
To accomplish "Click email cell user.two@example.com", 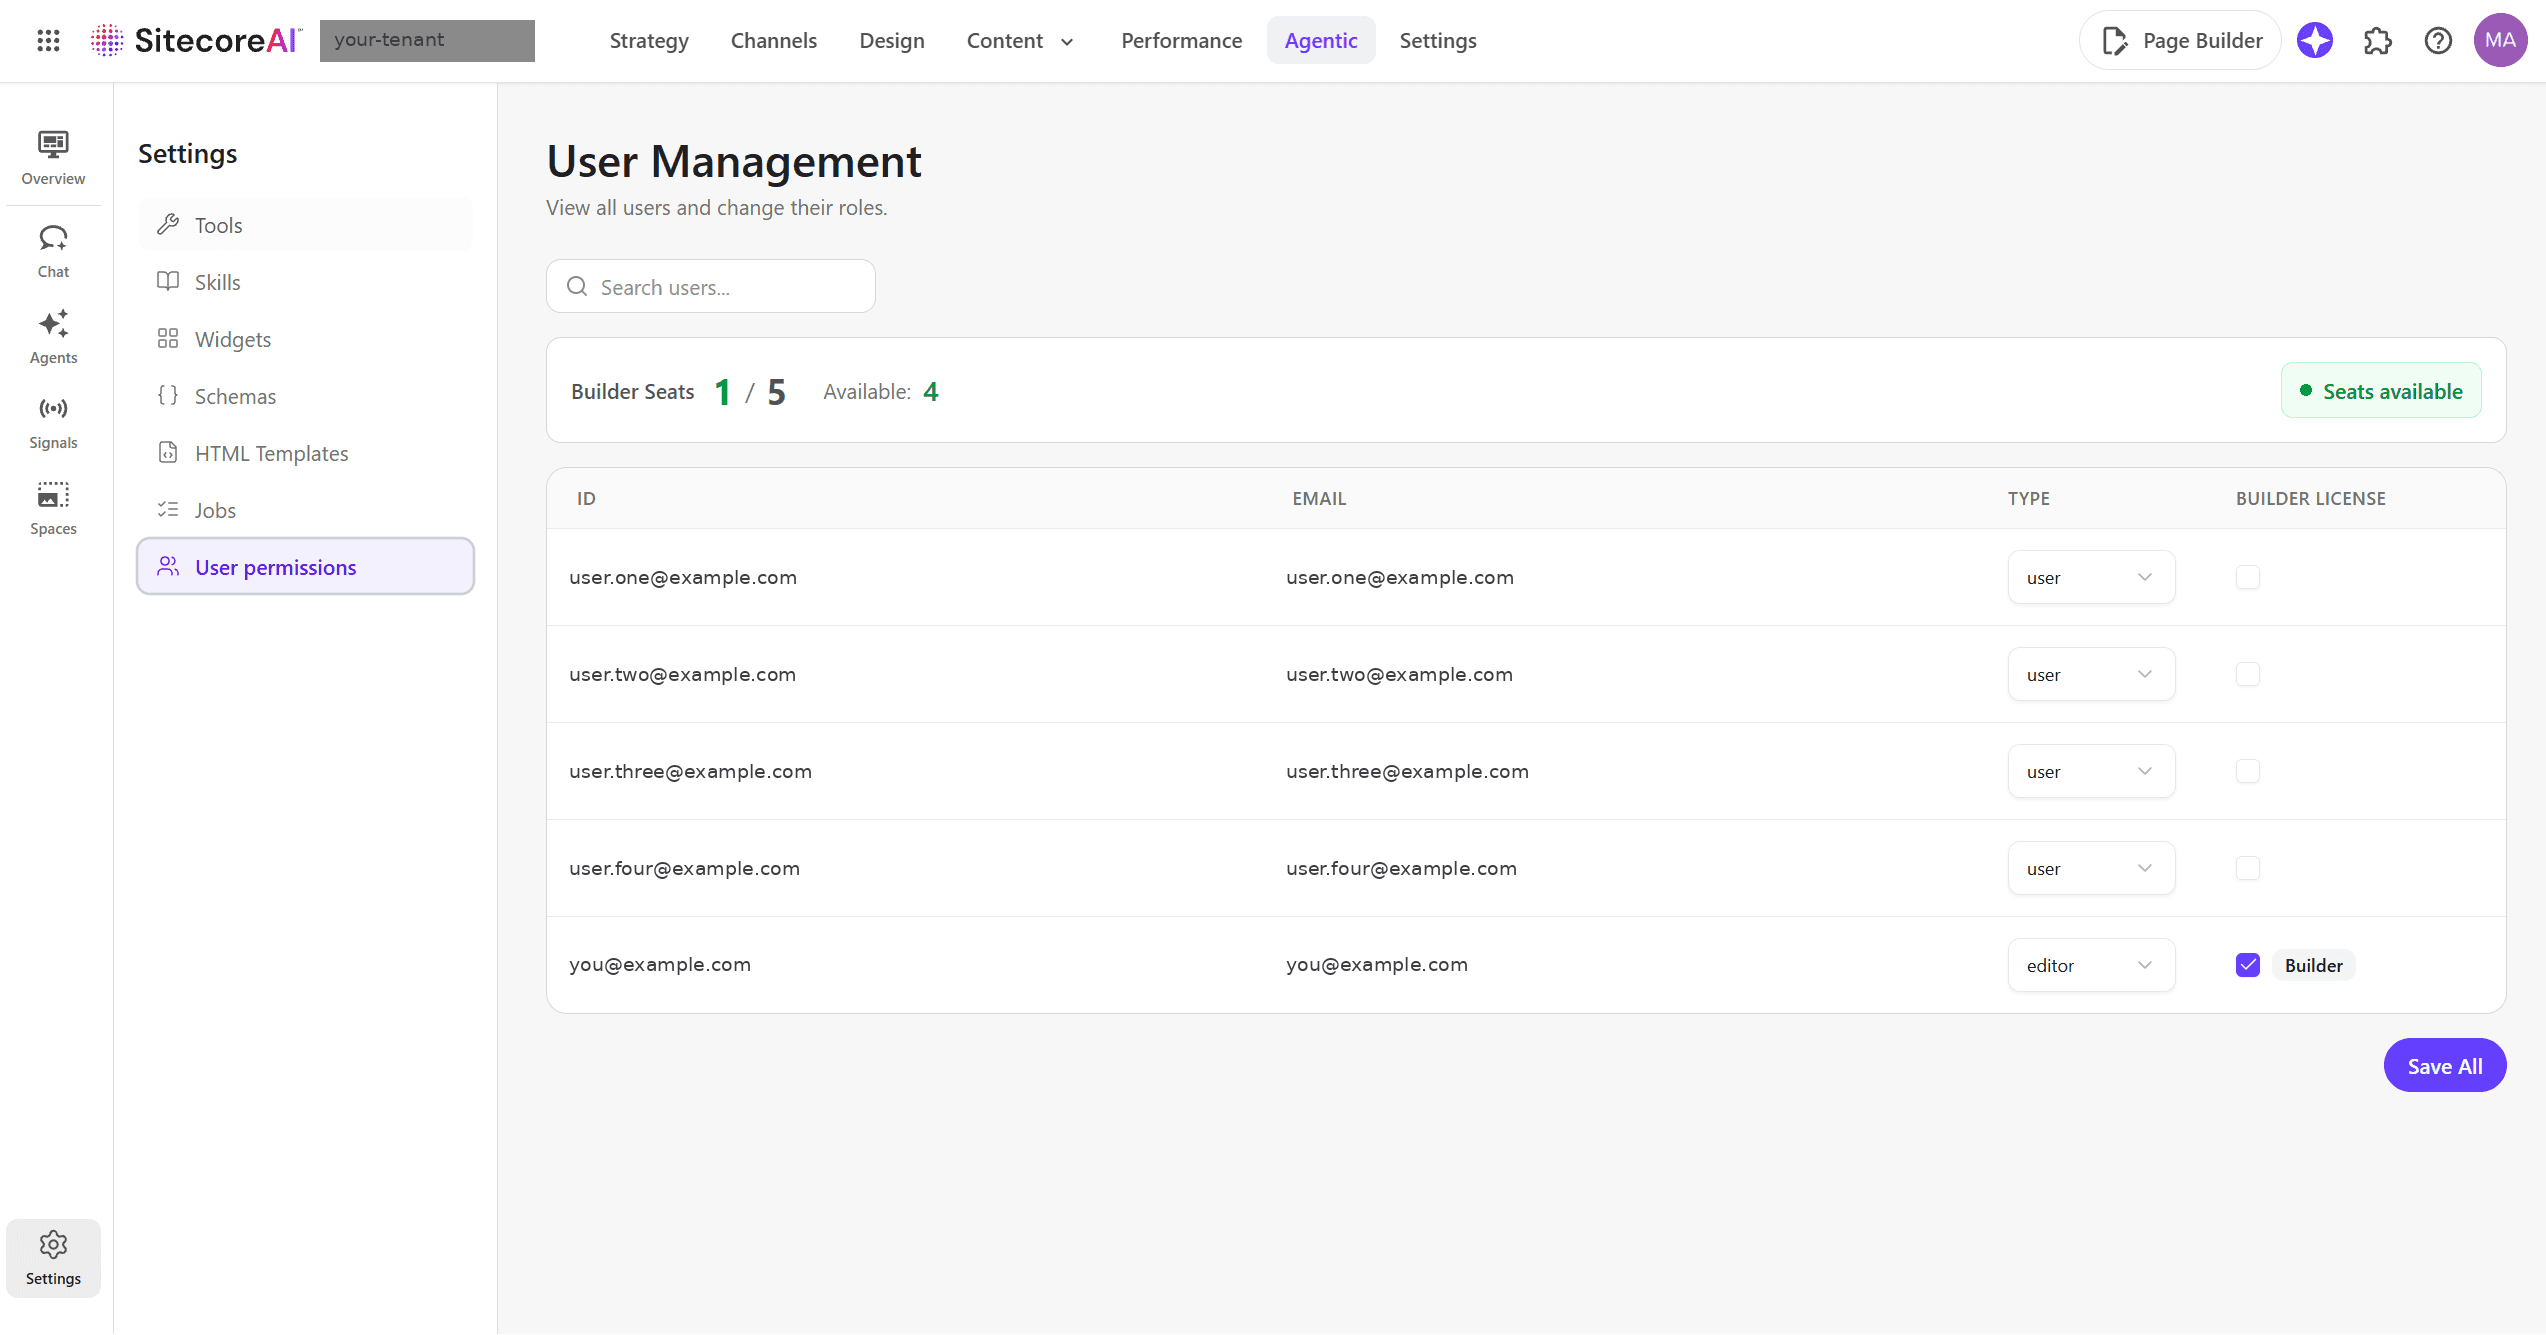I will pos(1399,674).
